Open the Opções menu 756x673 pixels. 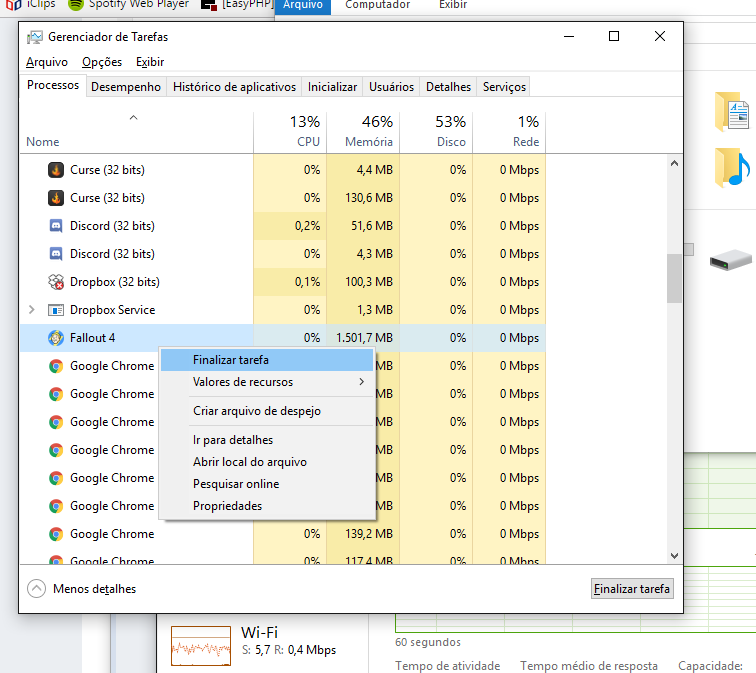point(102,62)
